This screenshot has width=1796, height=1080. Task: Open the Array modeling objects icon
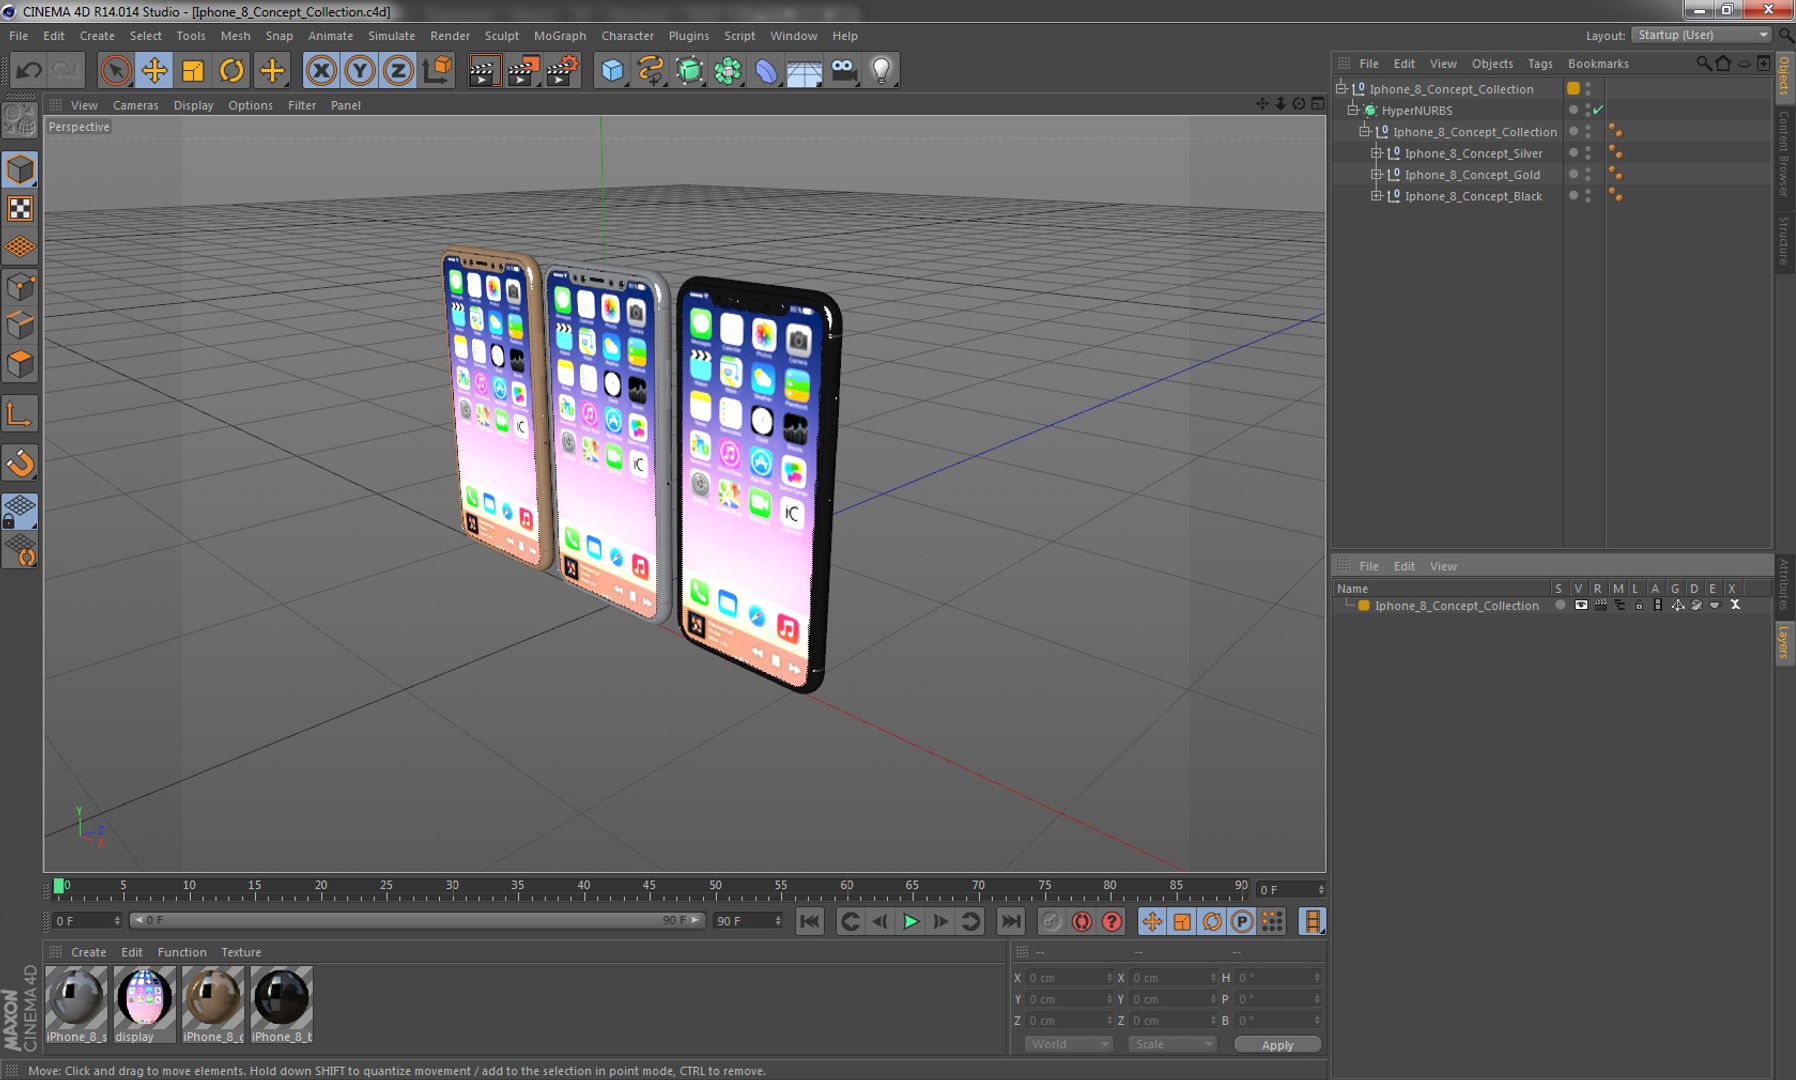click(x=728, y=70)
